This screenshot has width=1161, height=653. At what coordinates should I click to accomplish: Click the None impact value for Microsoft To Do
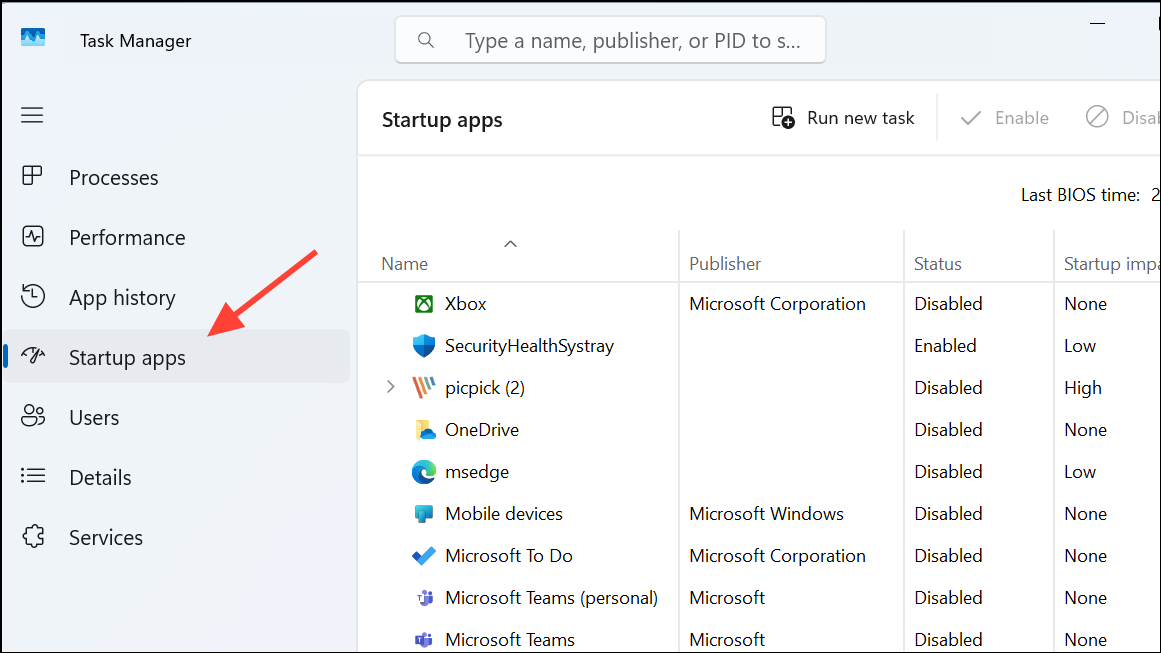(1085, 556)
